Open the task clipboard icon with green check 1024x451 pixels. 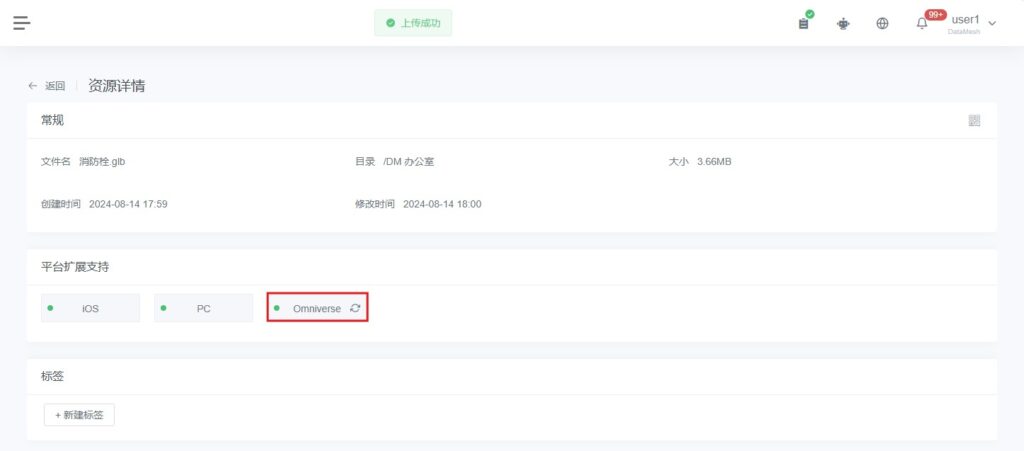click(804, 23)
